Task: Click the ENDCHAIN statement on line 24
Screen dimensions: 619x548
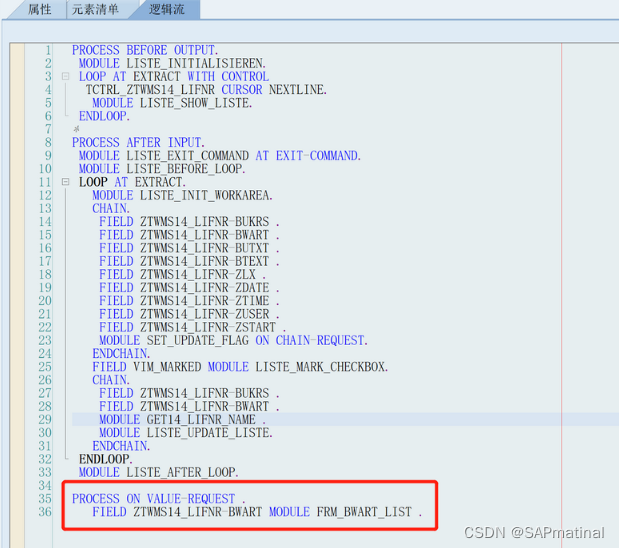Action: tap(121, 354)
